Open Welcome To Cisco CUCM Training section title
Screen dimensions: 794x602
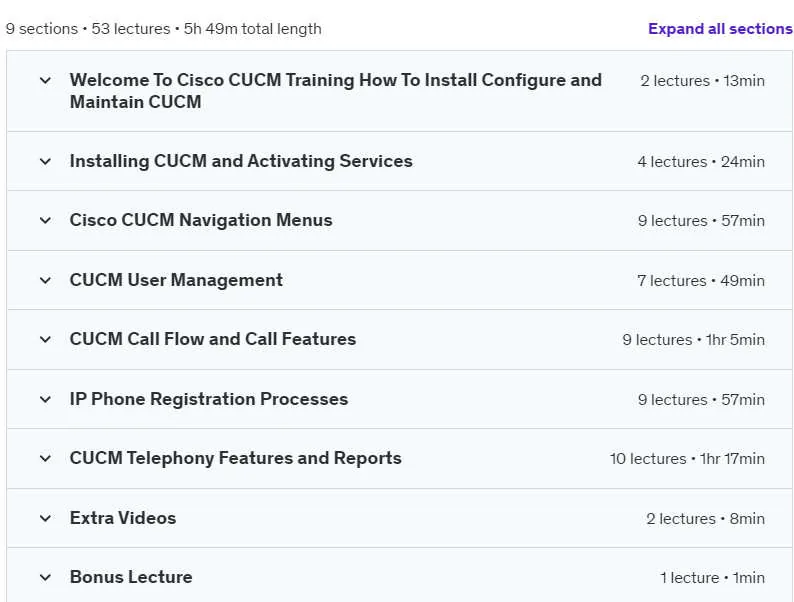pos(336,91)
